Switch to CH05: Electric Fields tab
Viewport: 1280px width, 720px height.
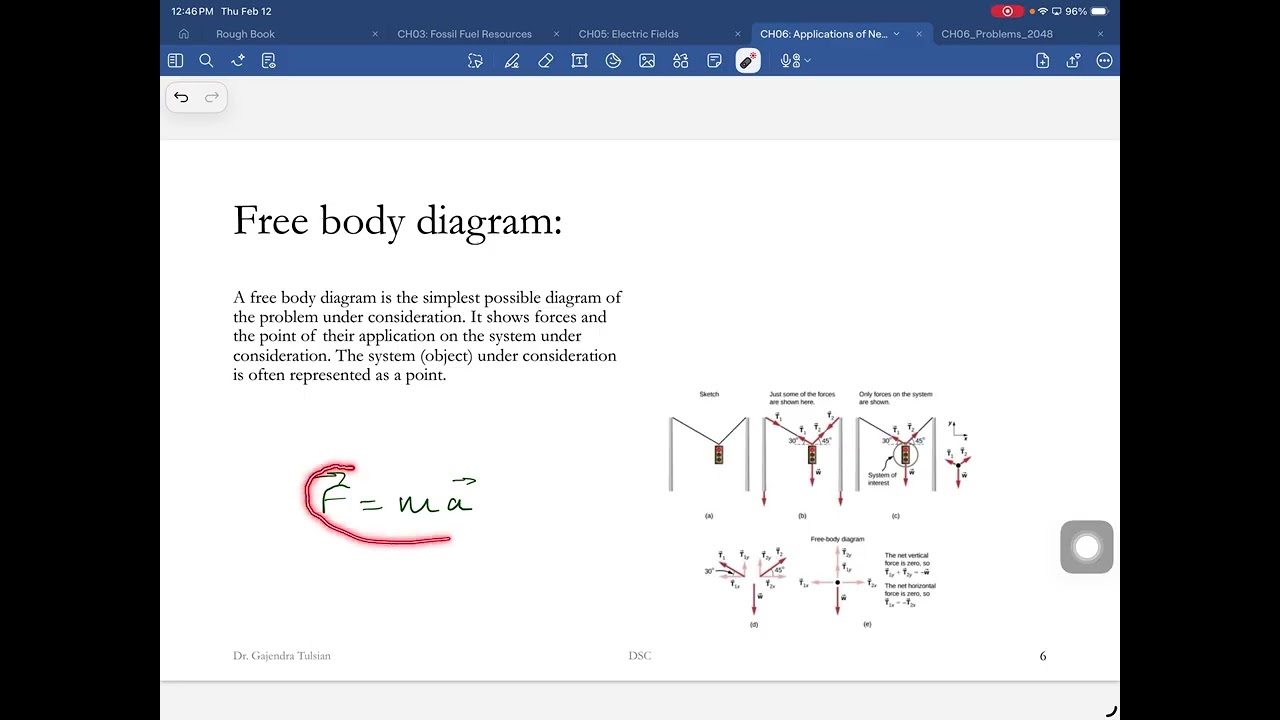point(628,34)
